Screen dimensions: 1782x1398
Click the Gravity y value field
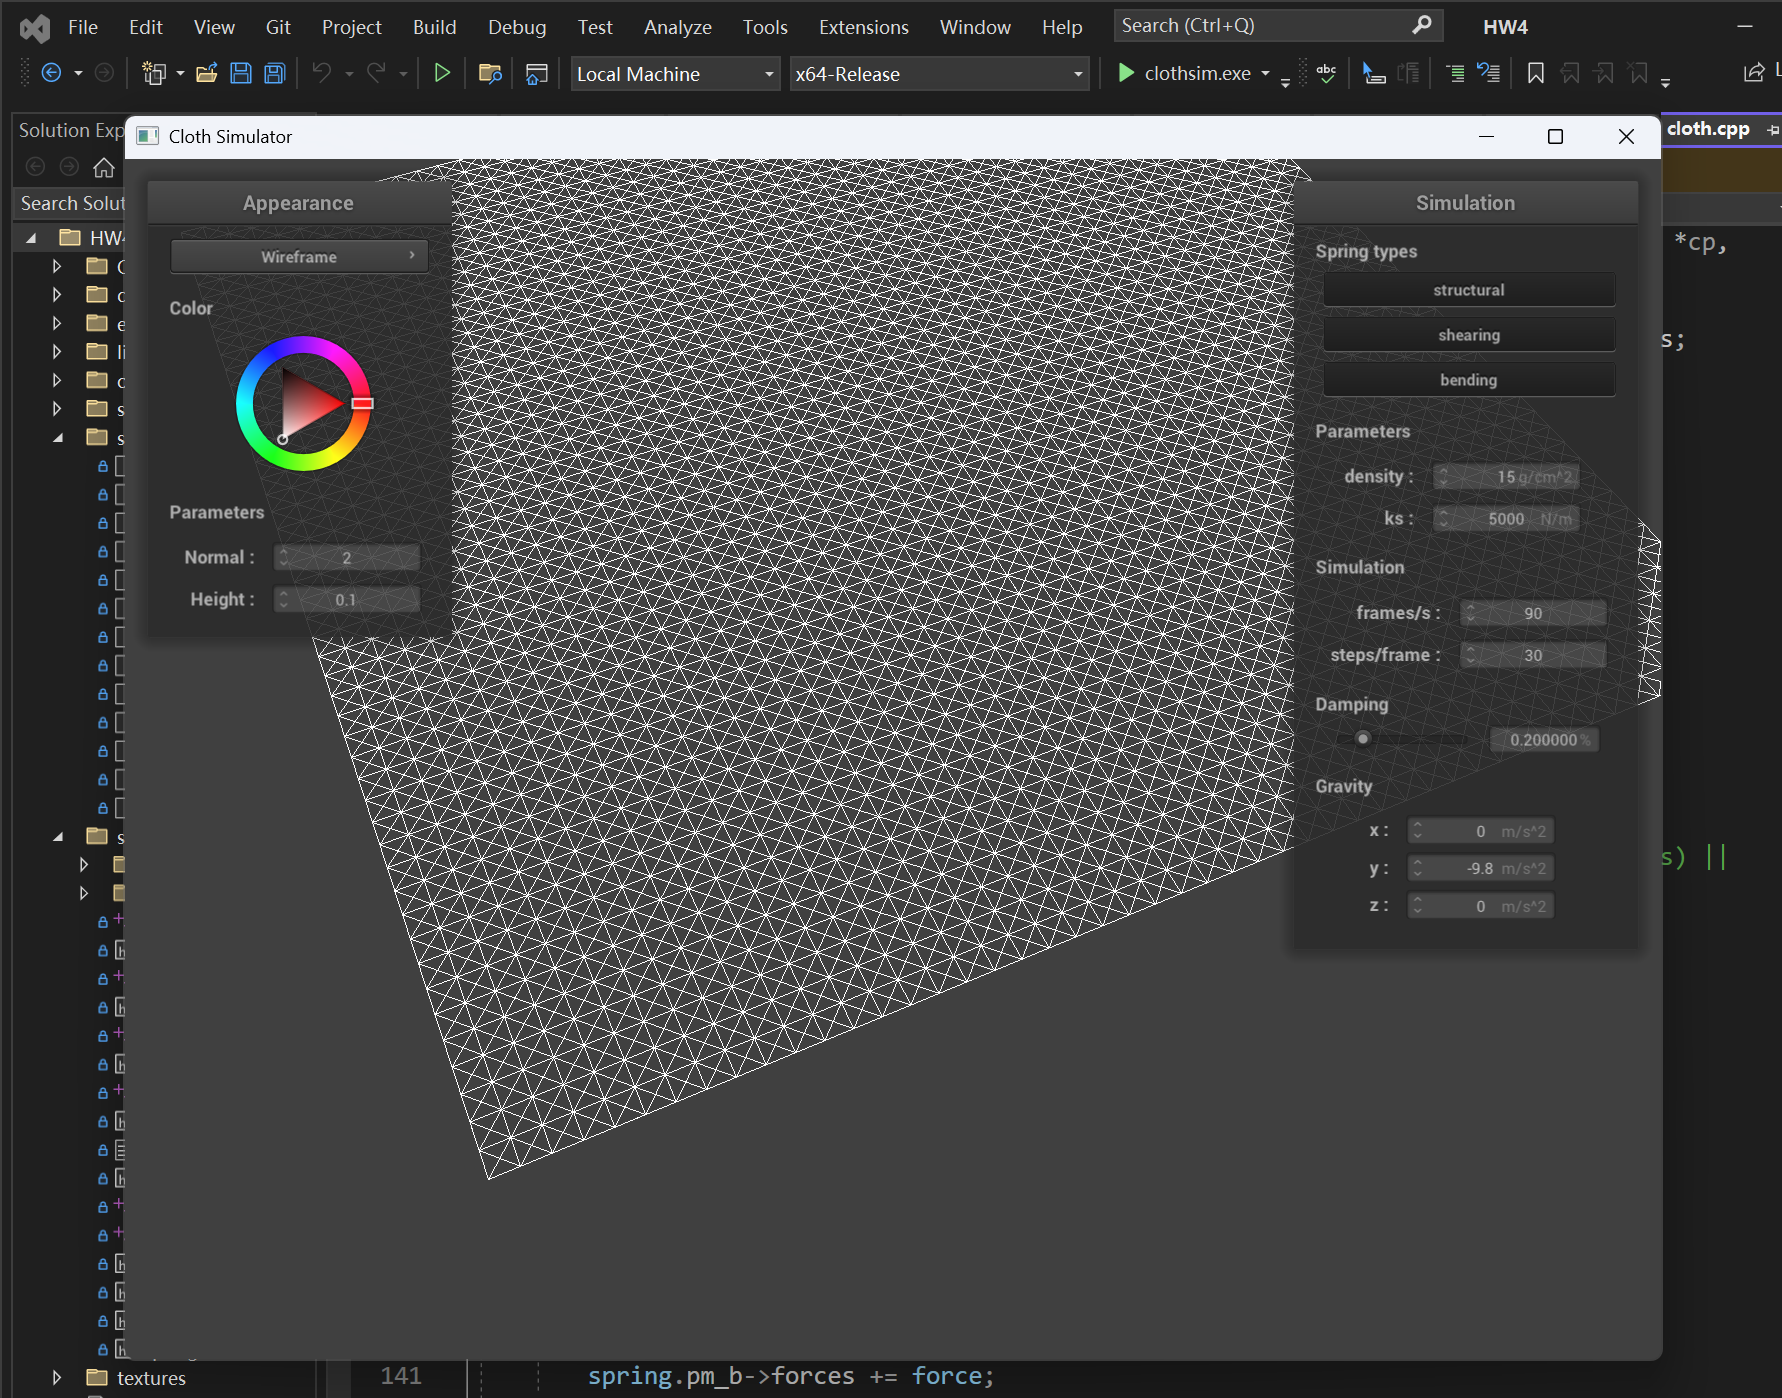tap(1481, 868)
